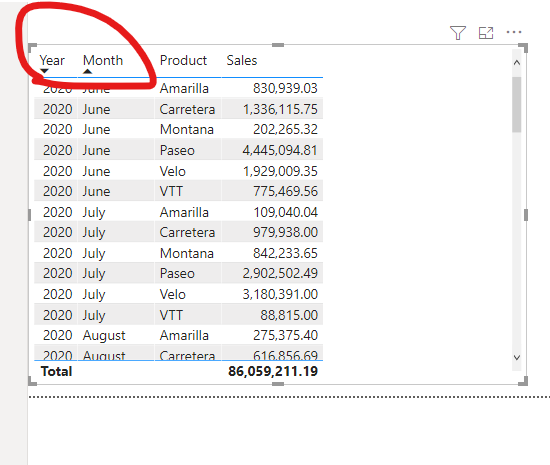Click the vertical scrollbar thumb
550x465 pixels.
[516, 105]
